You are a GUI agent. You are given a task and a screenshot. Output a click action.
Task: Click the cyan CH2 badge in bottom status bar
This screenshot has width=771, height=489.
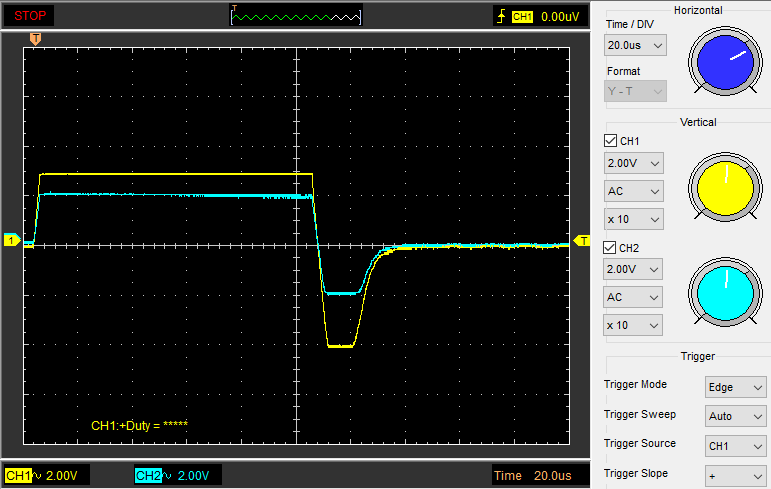coord(148,475)
